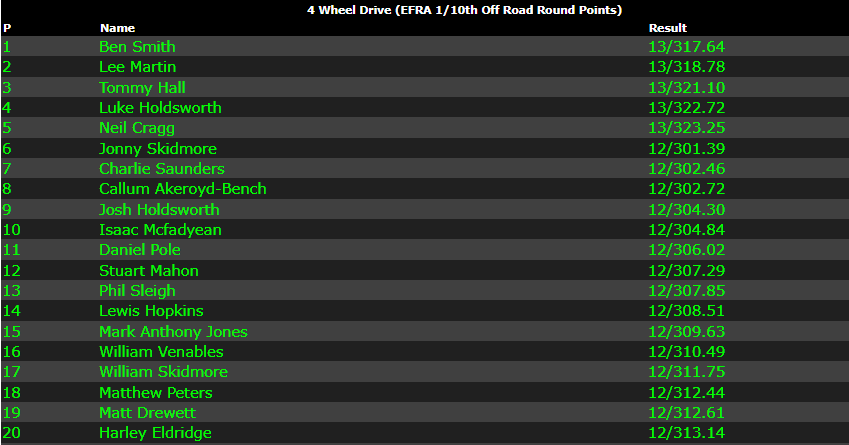Image resolution: width=849 pixels, height=445 pixels.
Task: Click the Result column header
Action: click(x=667, y=28)
